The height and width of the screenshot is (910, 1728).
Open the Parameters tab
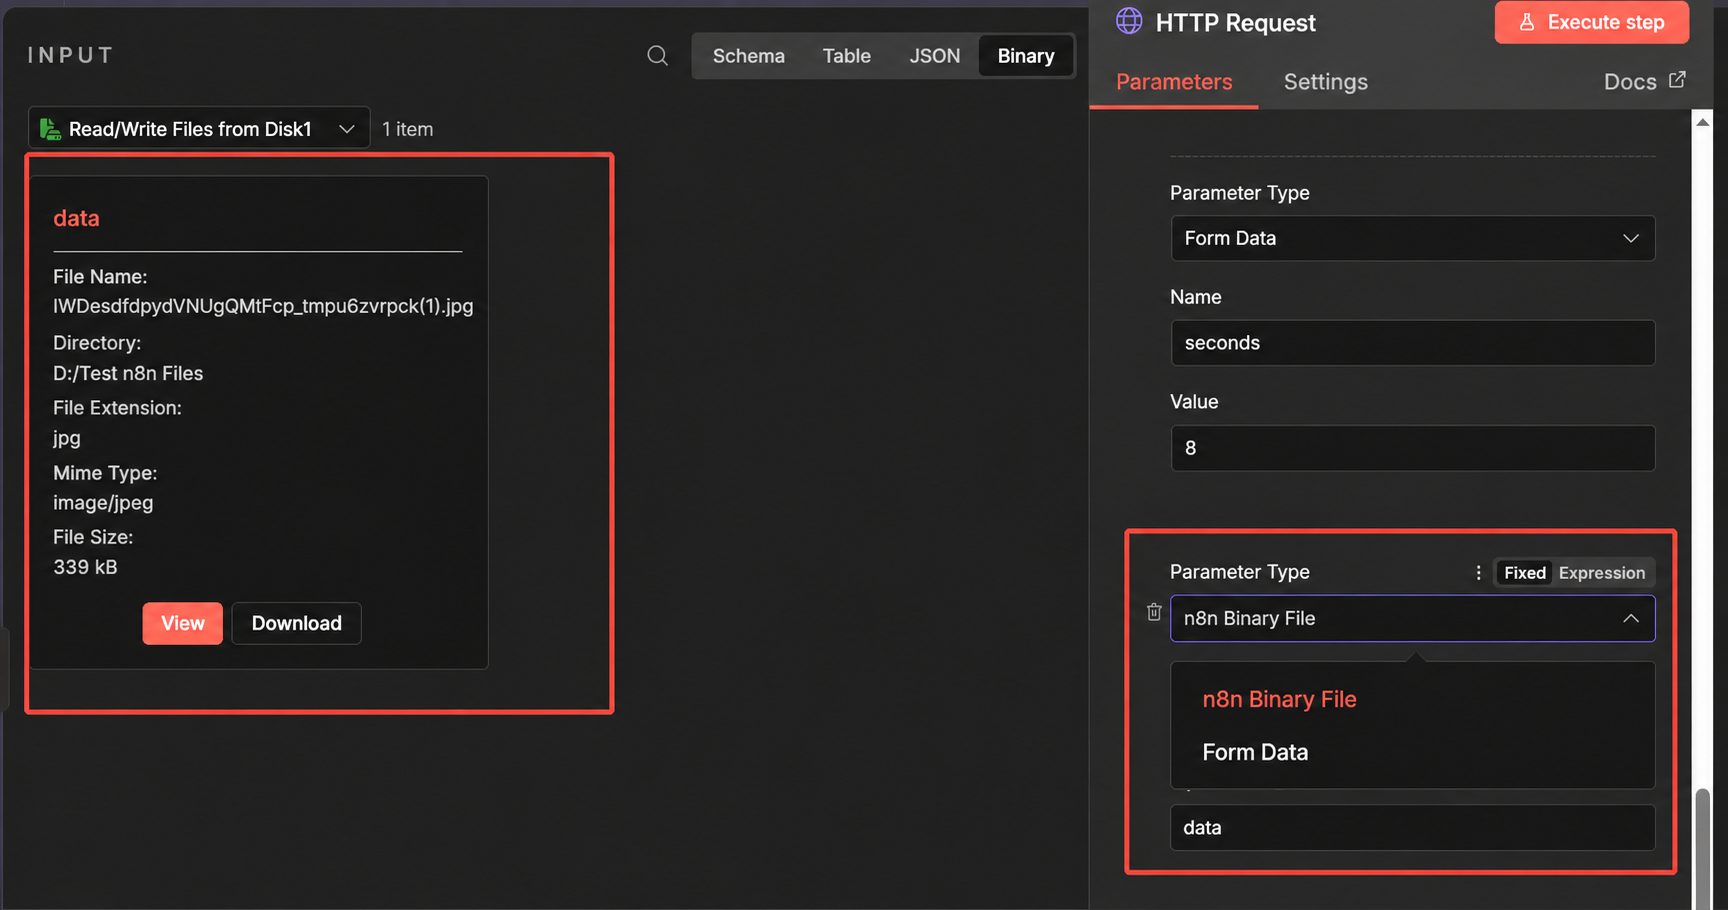(x=1174, y=82)
